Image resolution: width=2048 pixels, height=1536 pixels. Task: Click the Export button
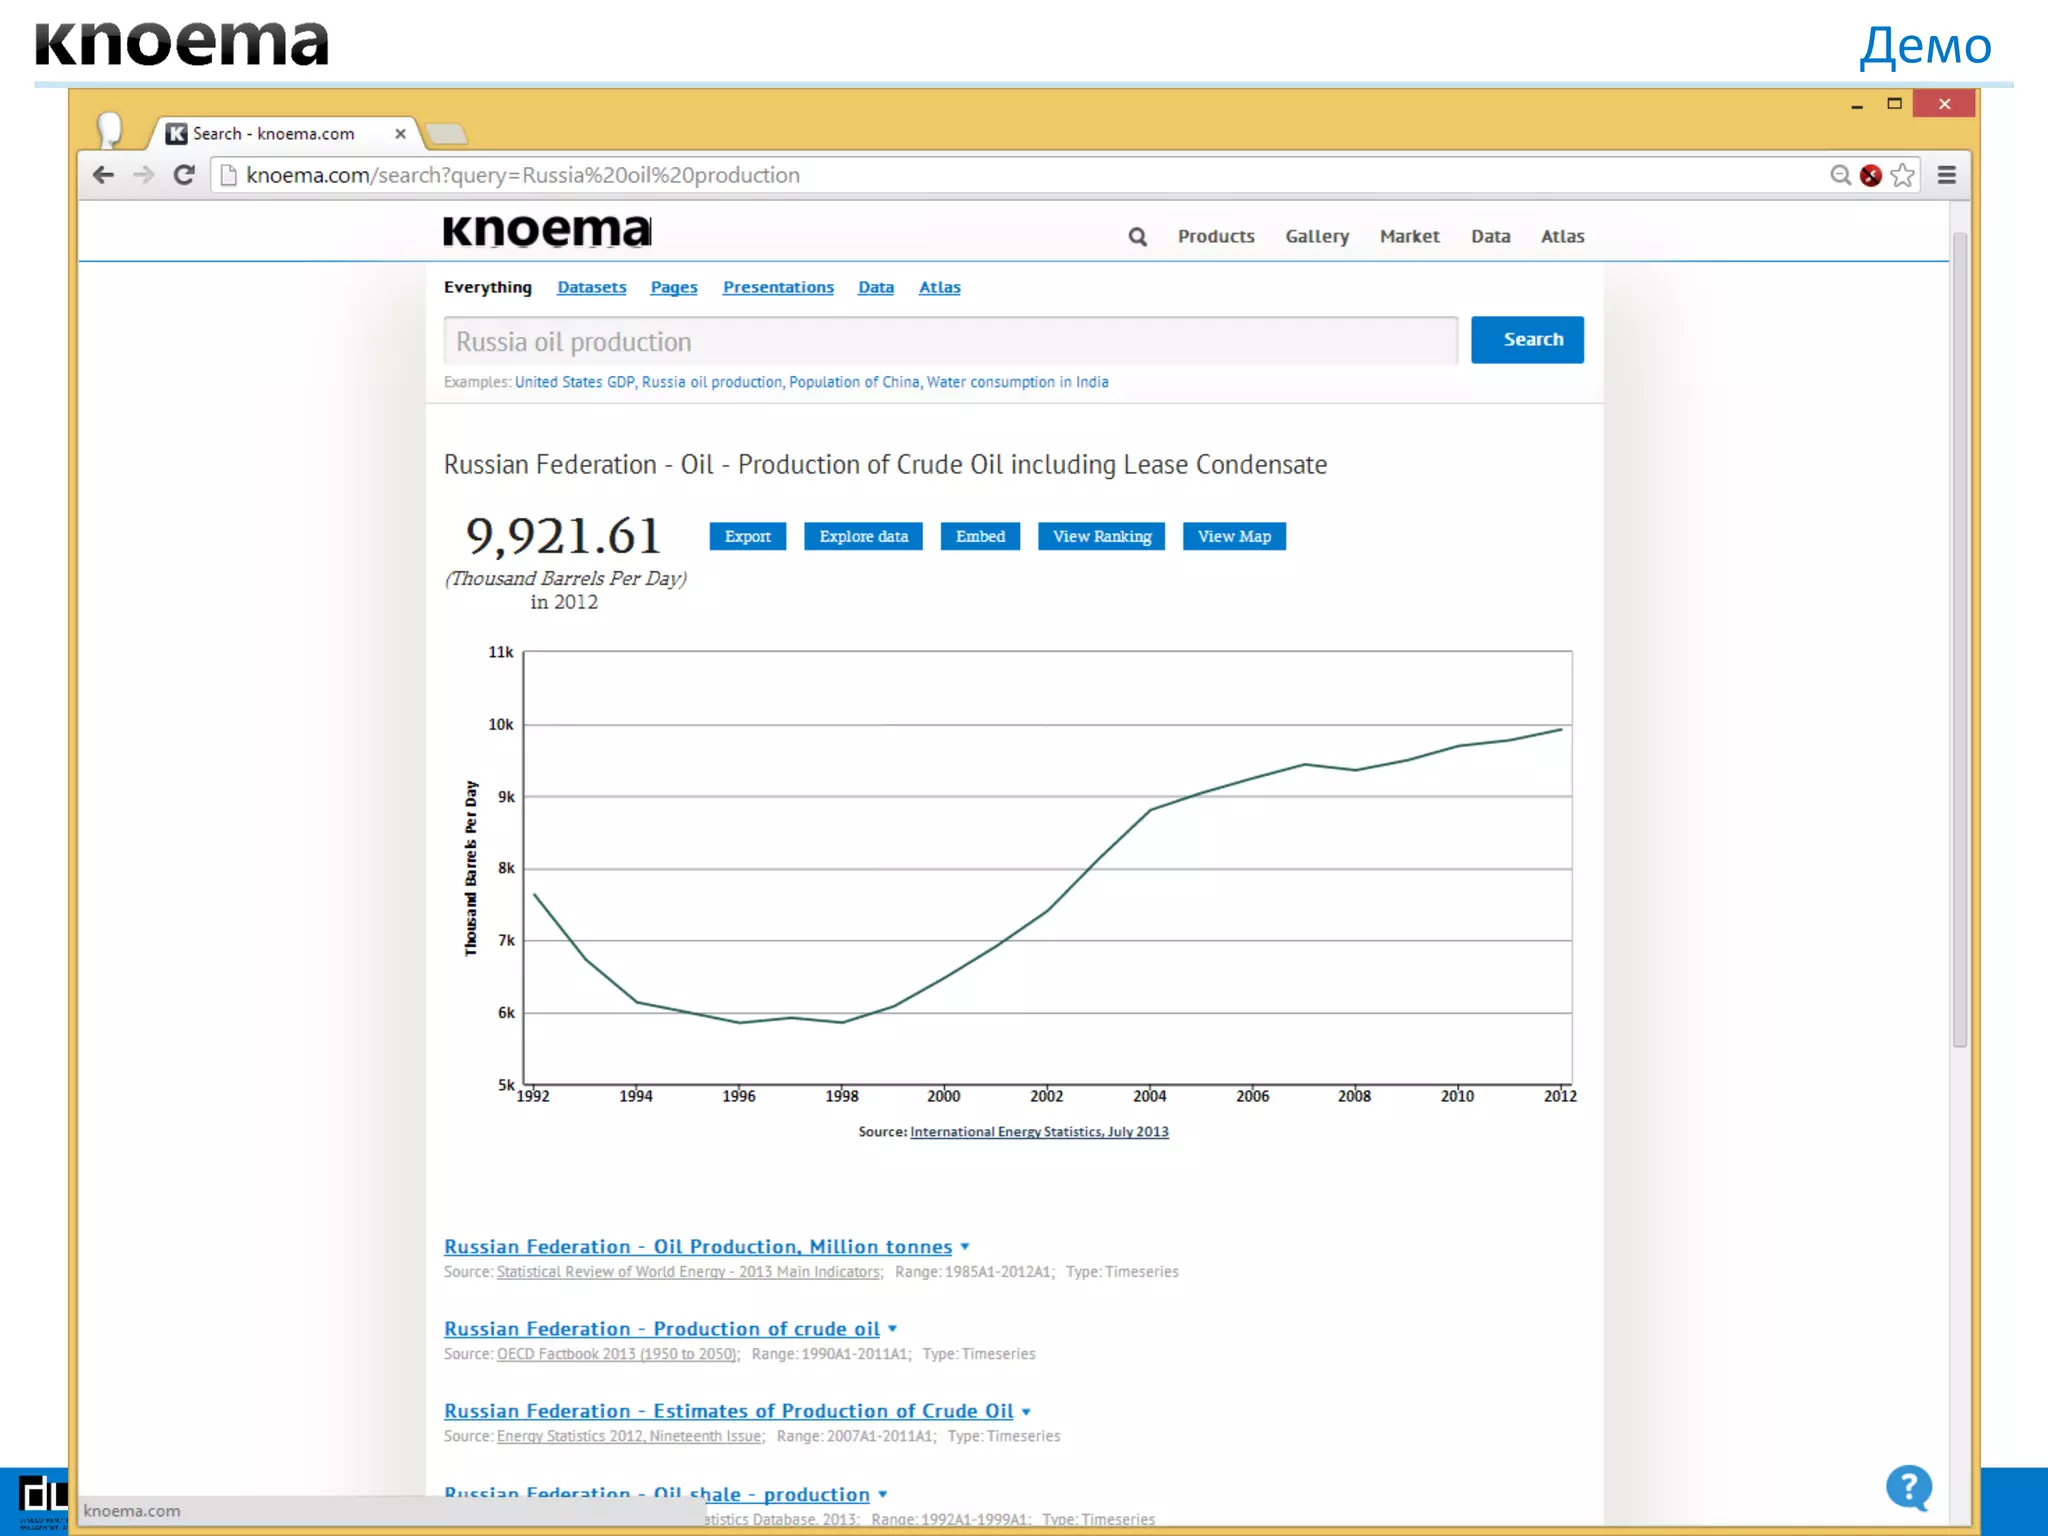[x=747, y=536]
